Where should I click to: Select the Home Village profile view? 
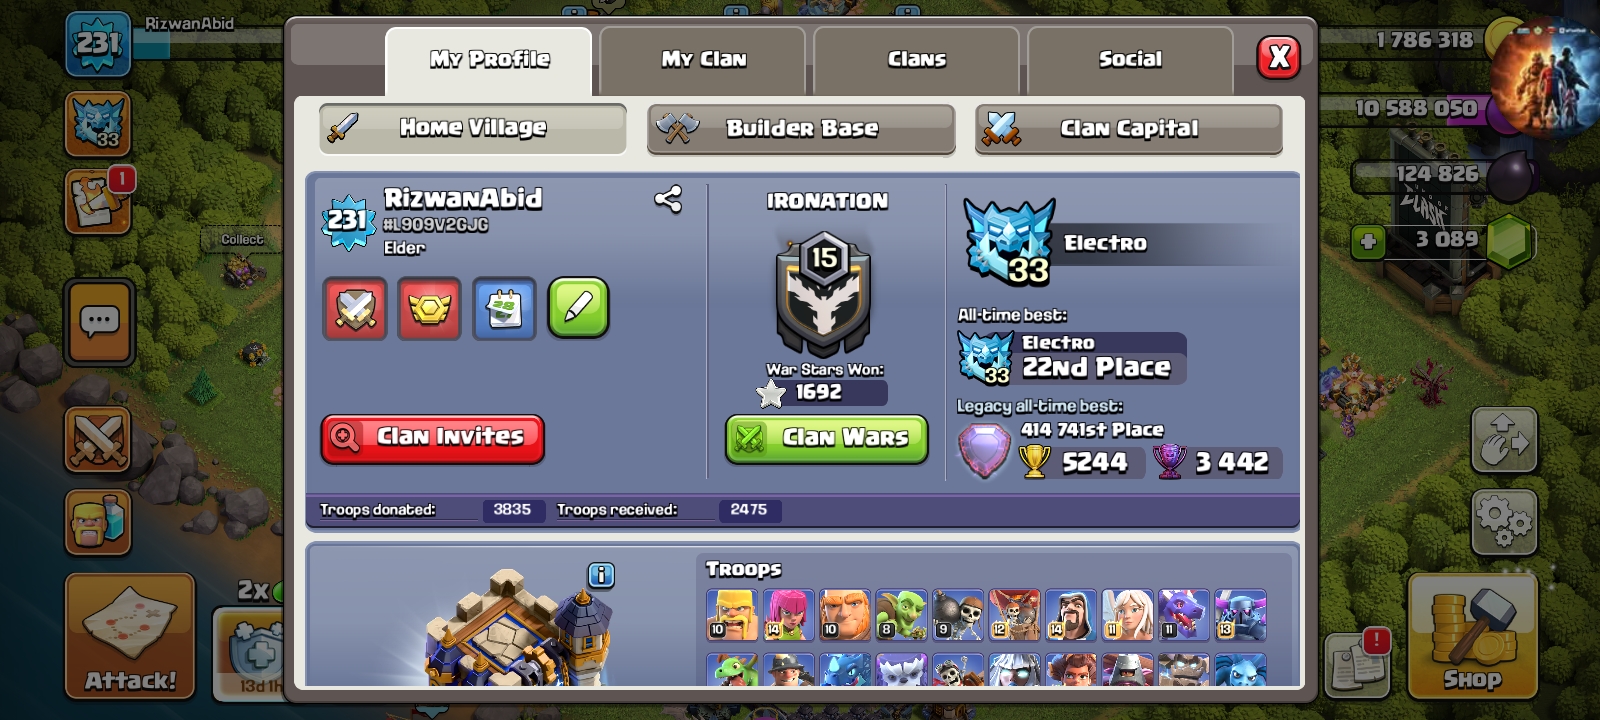pos(473,128)
